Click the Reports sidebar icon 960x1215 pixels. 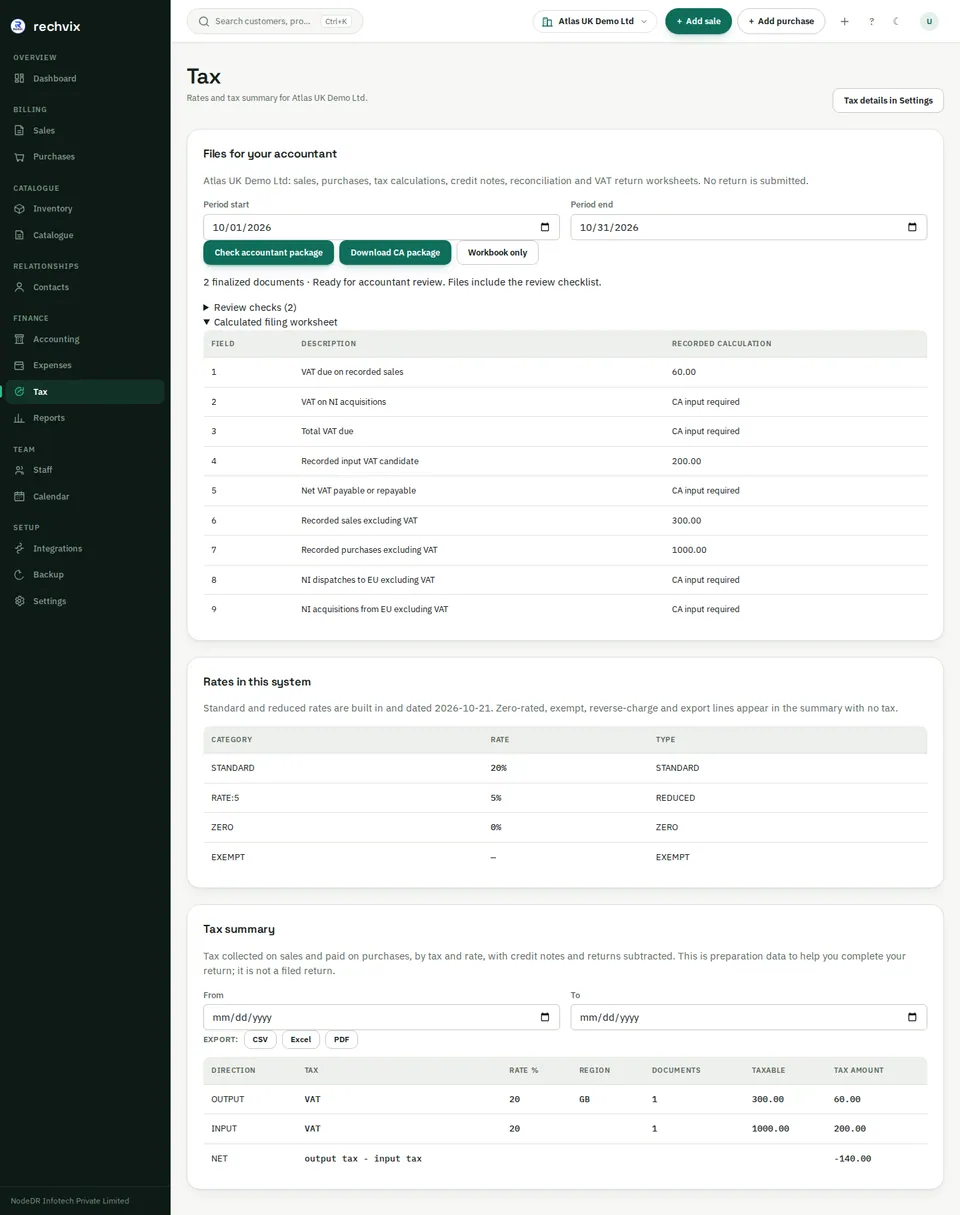coord(20,417)
